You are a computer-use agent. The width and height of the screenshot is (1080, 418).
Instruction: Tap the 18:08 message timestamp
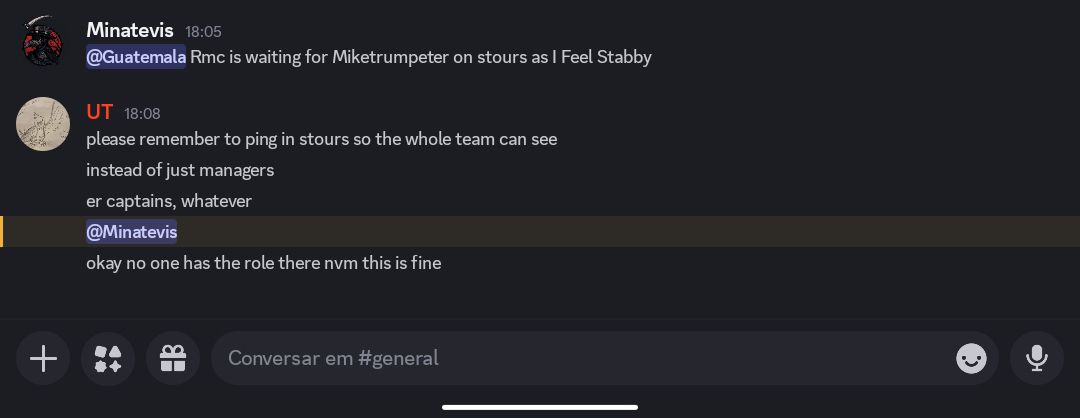tap(142, 114)
